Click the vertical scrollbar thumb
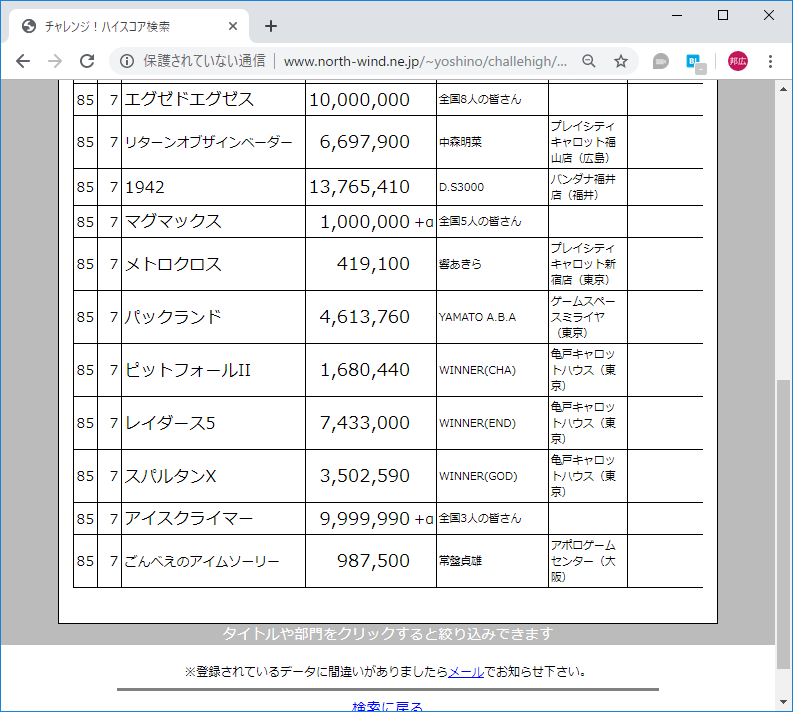The height and width of the screenshot is (712, 793). pos(783,524)
